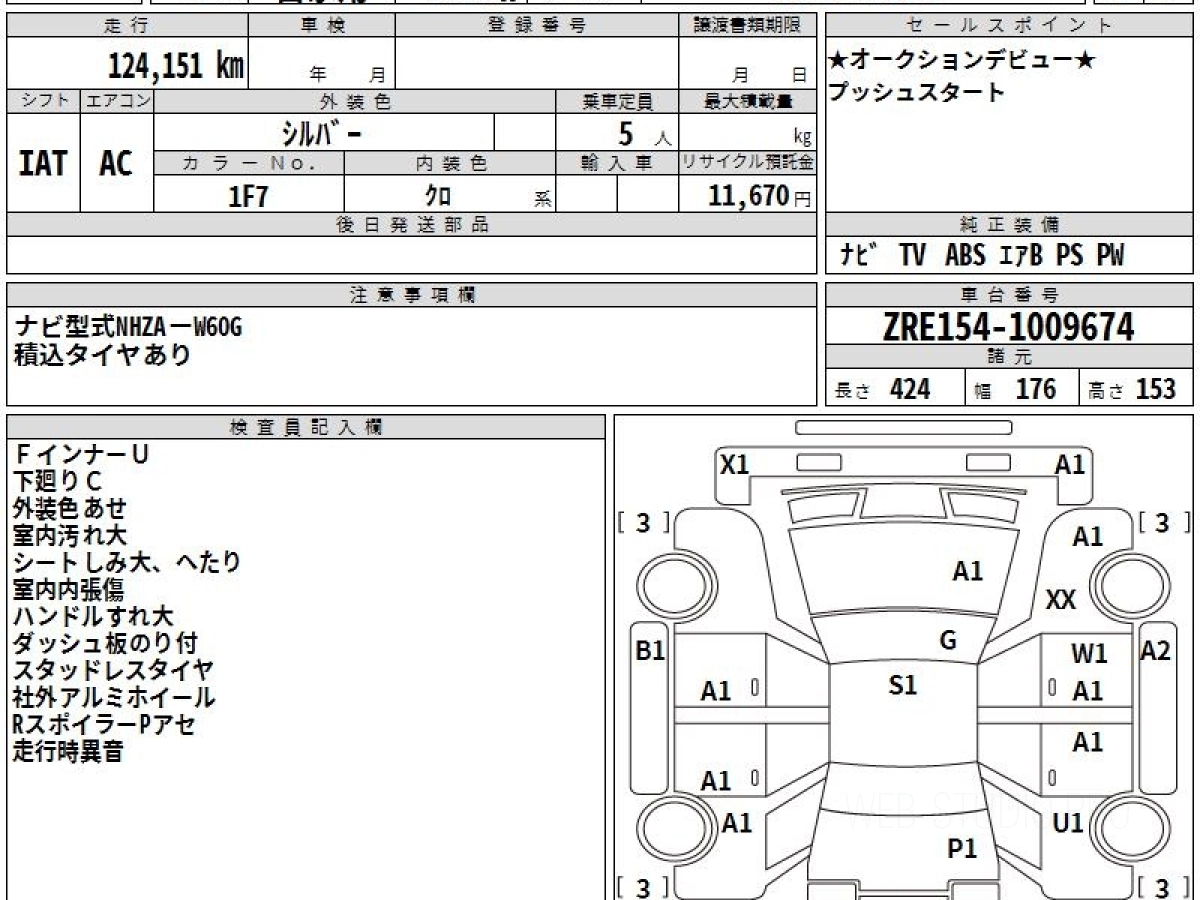Screen dimensions: 1200x900
Task: Select the 検査員記入欄 header
Action: click(x=306, y=427)
